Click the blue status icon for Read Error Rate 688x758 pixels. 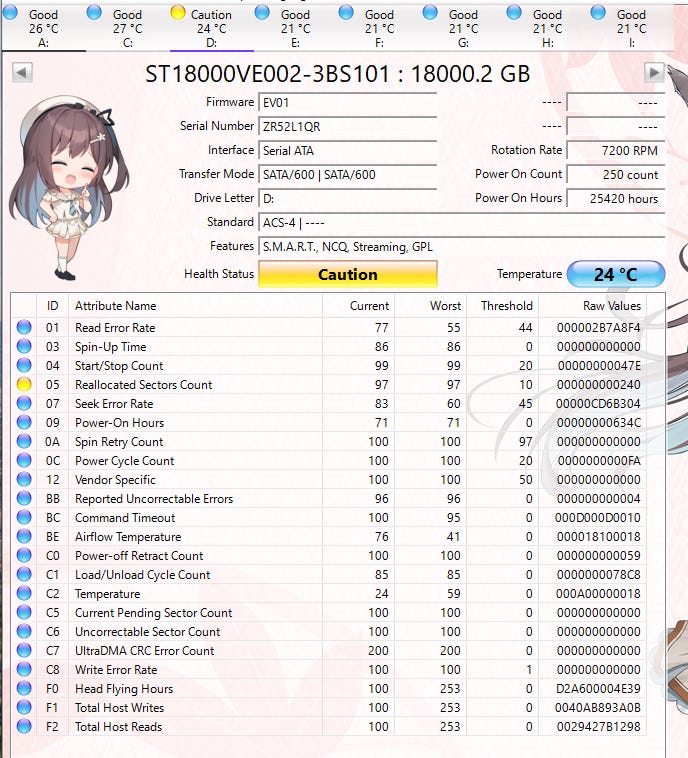pyautogui.click(x=24, y=327)
